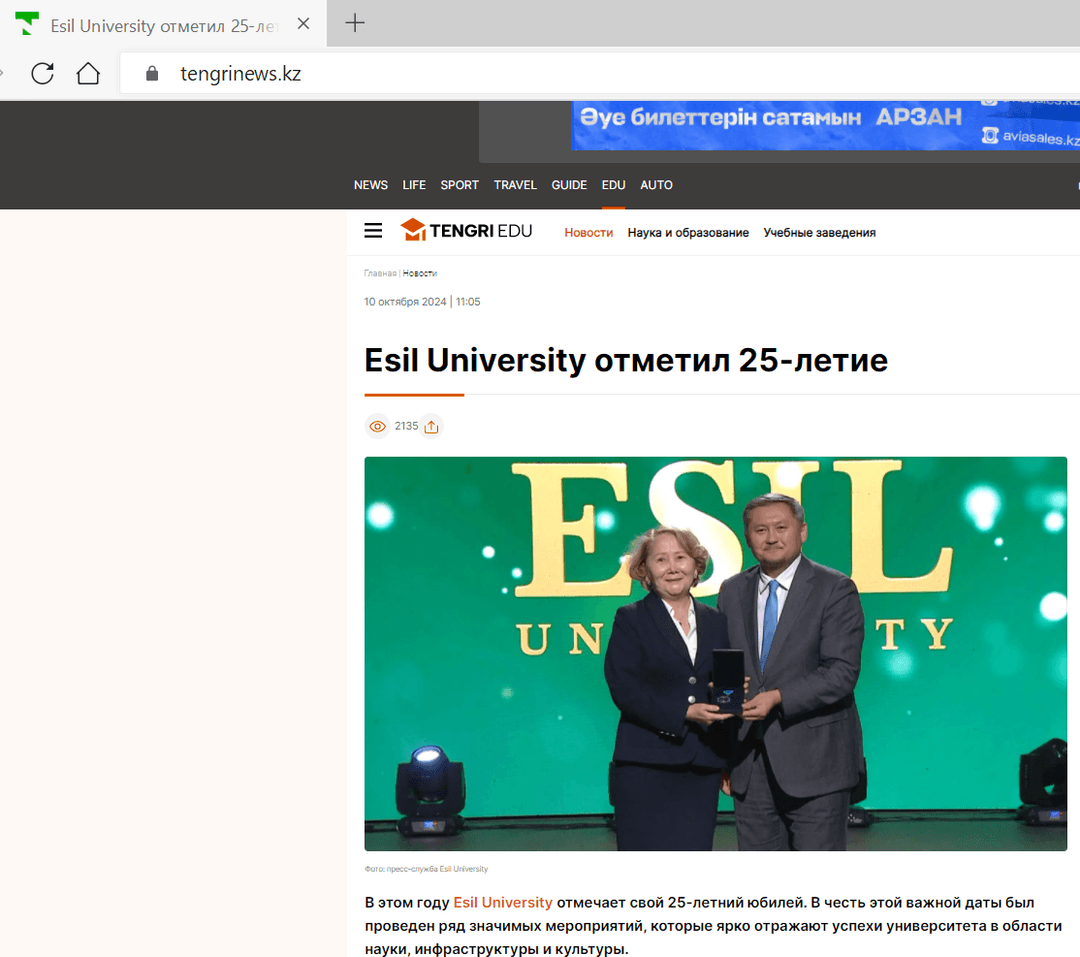The height and width of the screenshot is (957, 1080).
Task: Click the share icon next to view count
Action: [x=432, y=426]
